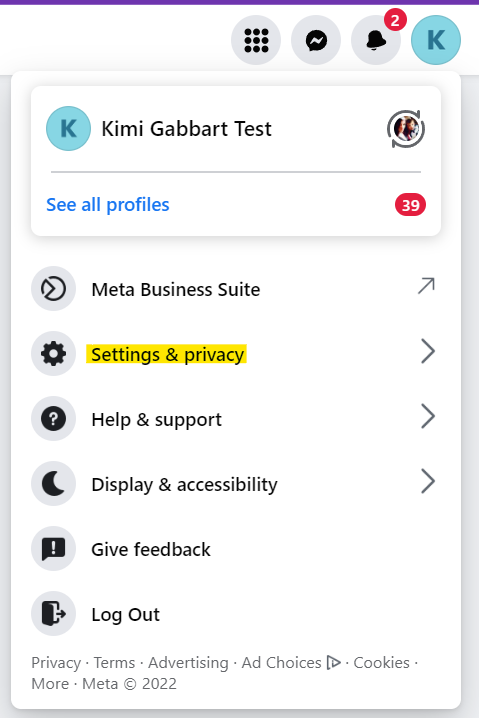Screen dimensions: 479x718
Task: Click the Settings gear icon
Action: coord(54,354)
